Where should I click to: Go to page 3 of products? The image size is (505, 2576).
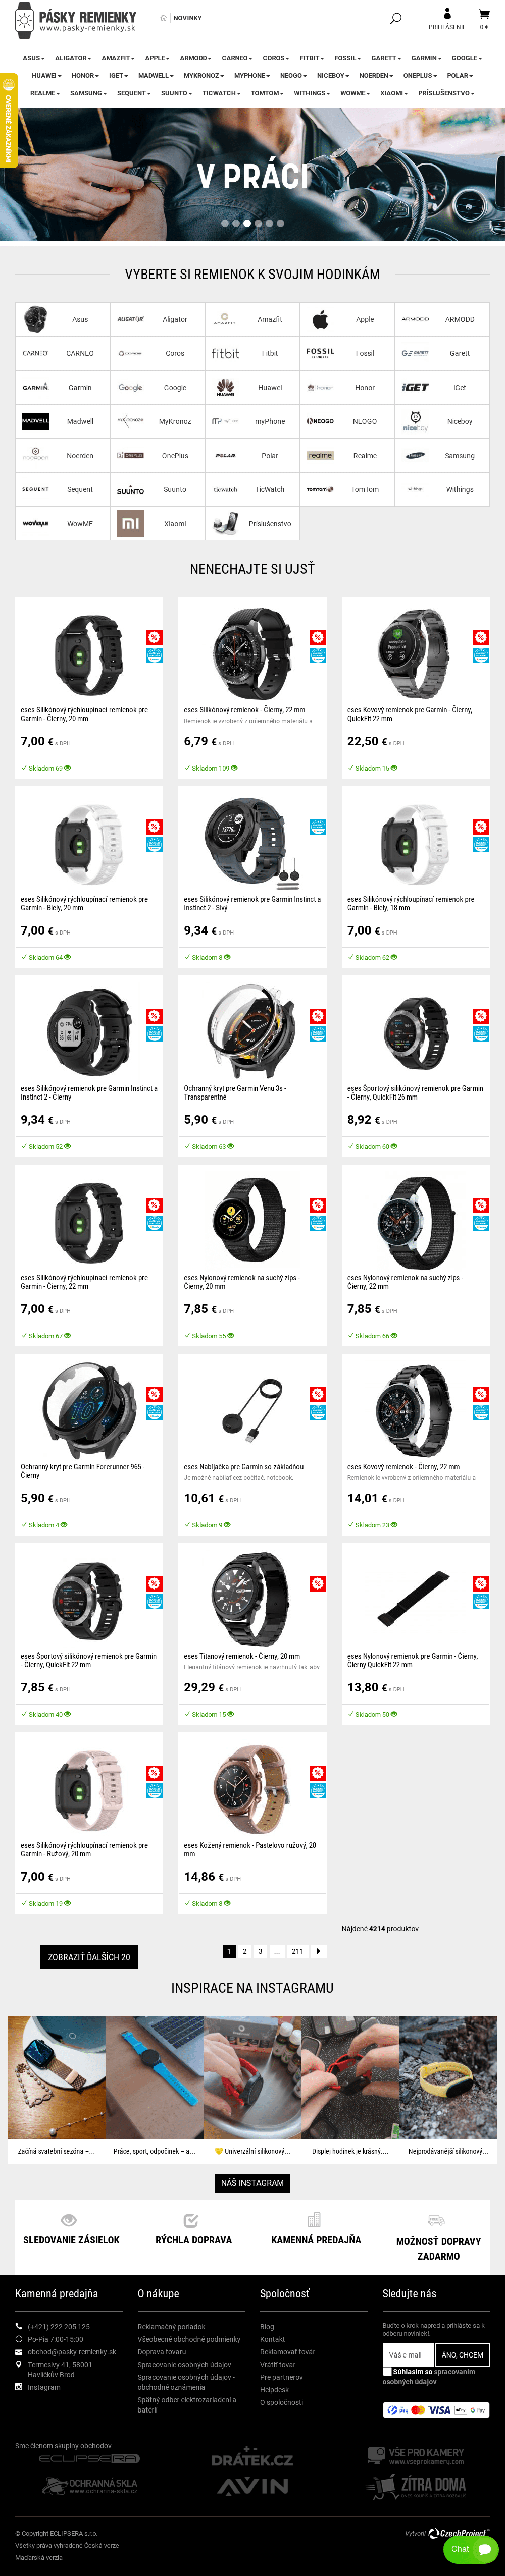(x=260, y=1950)
